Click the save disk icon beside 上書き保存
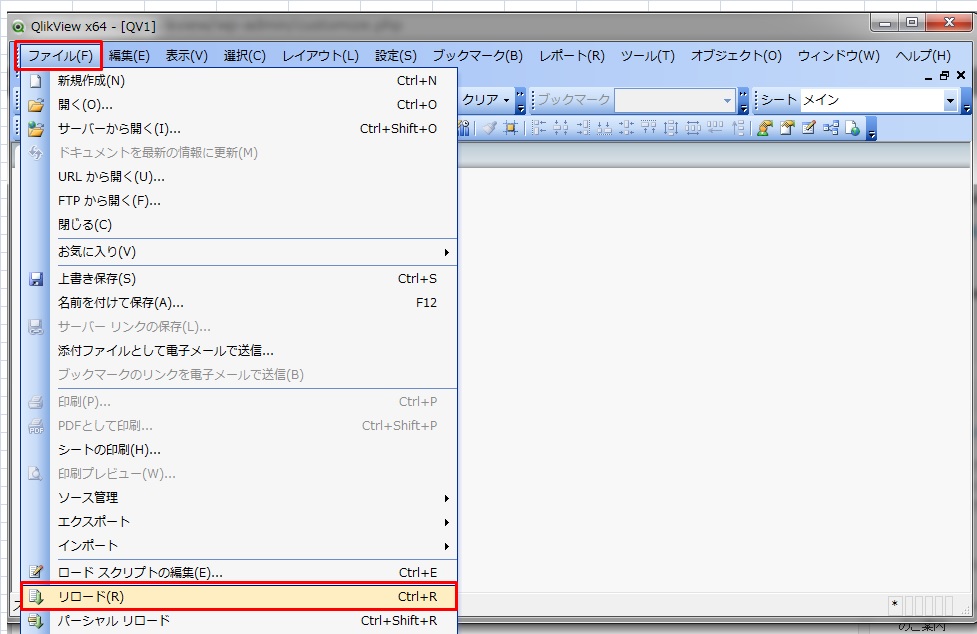Screen dimensions: 977x634 [36, 279]
